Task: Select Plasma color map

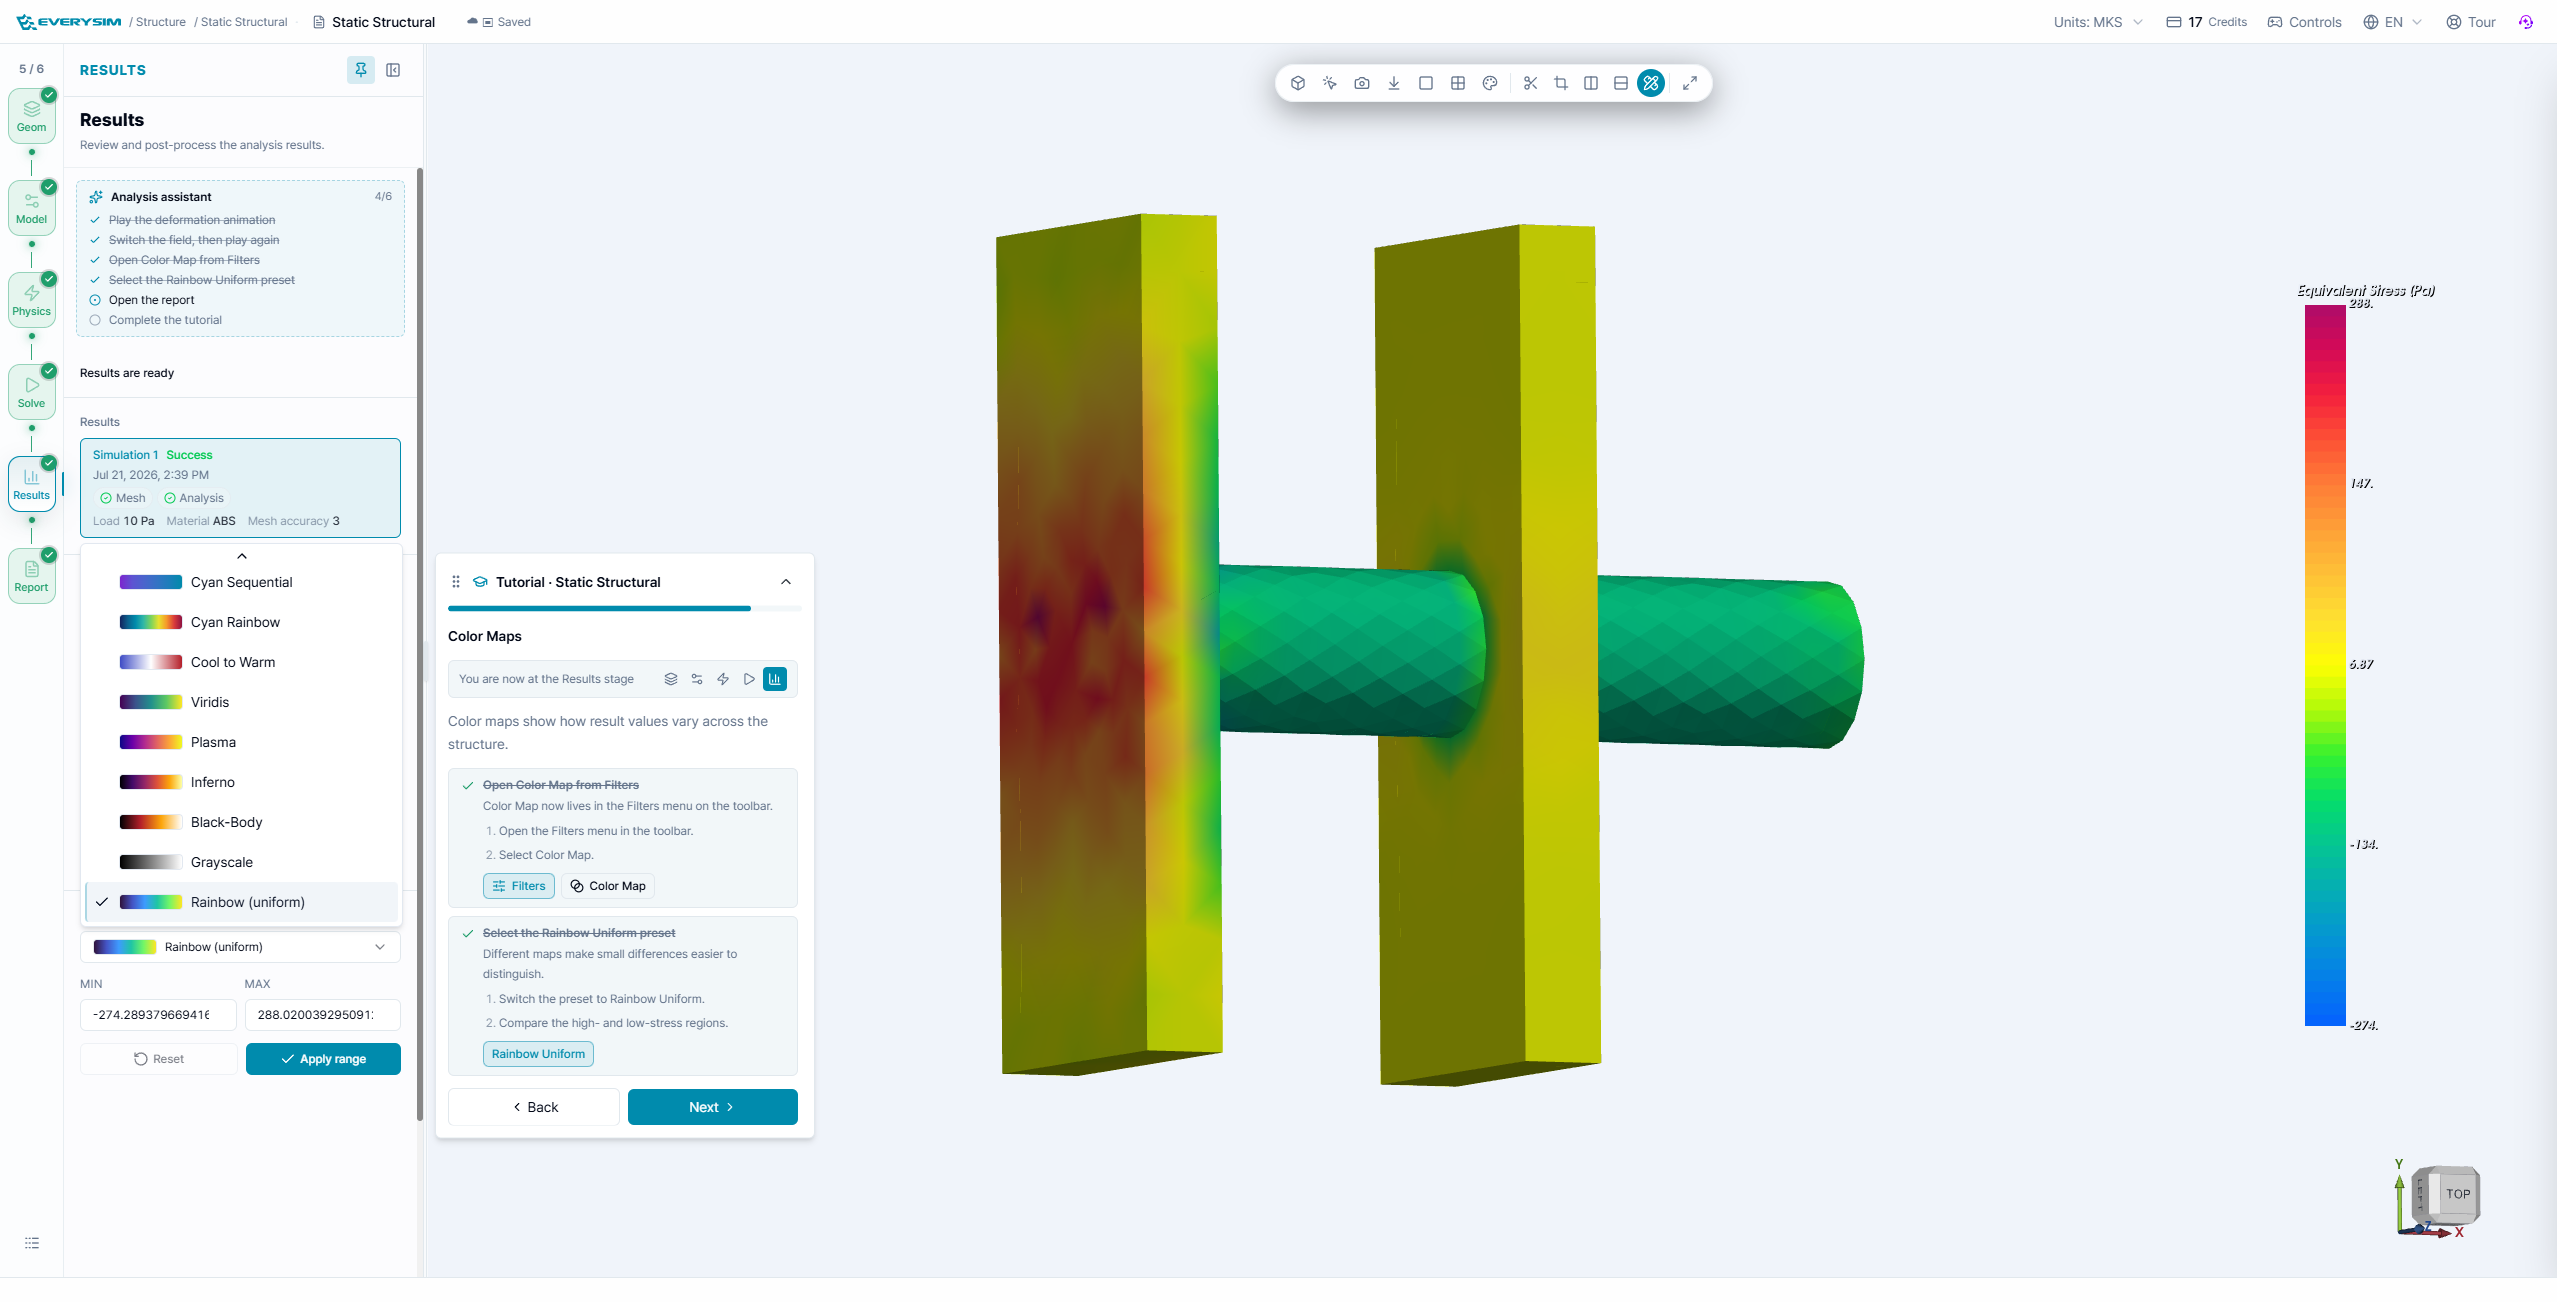Action: point(241,742)
